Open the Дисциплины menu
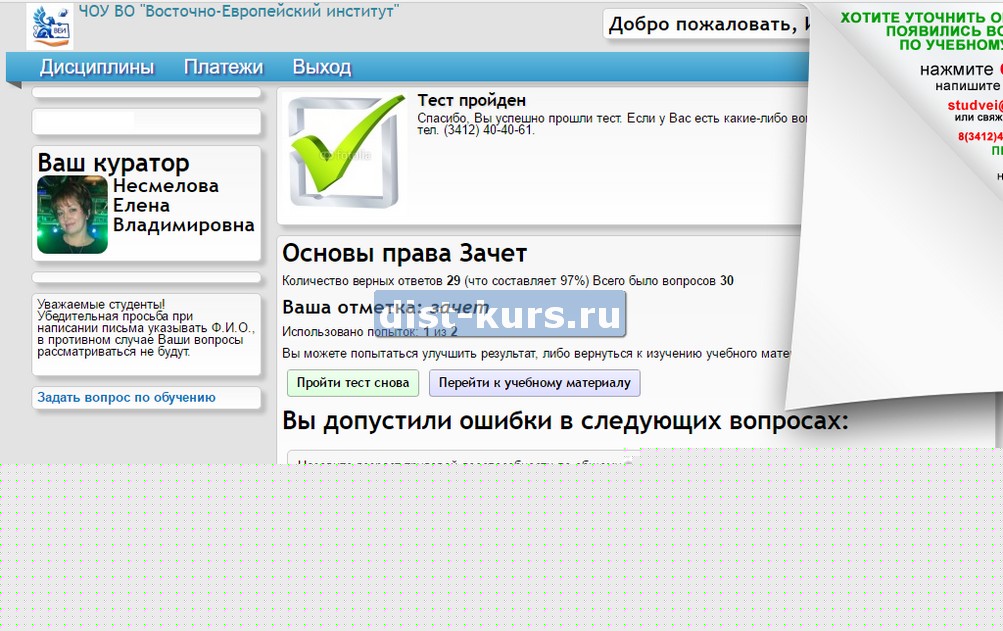 (97, 67)
